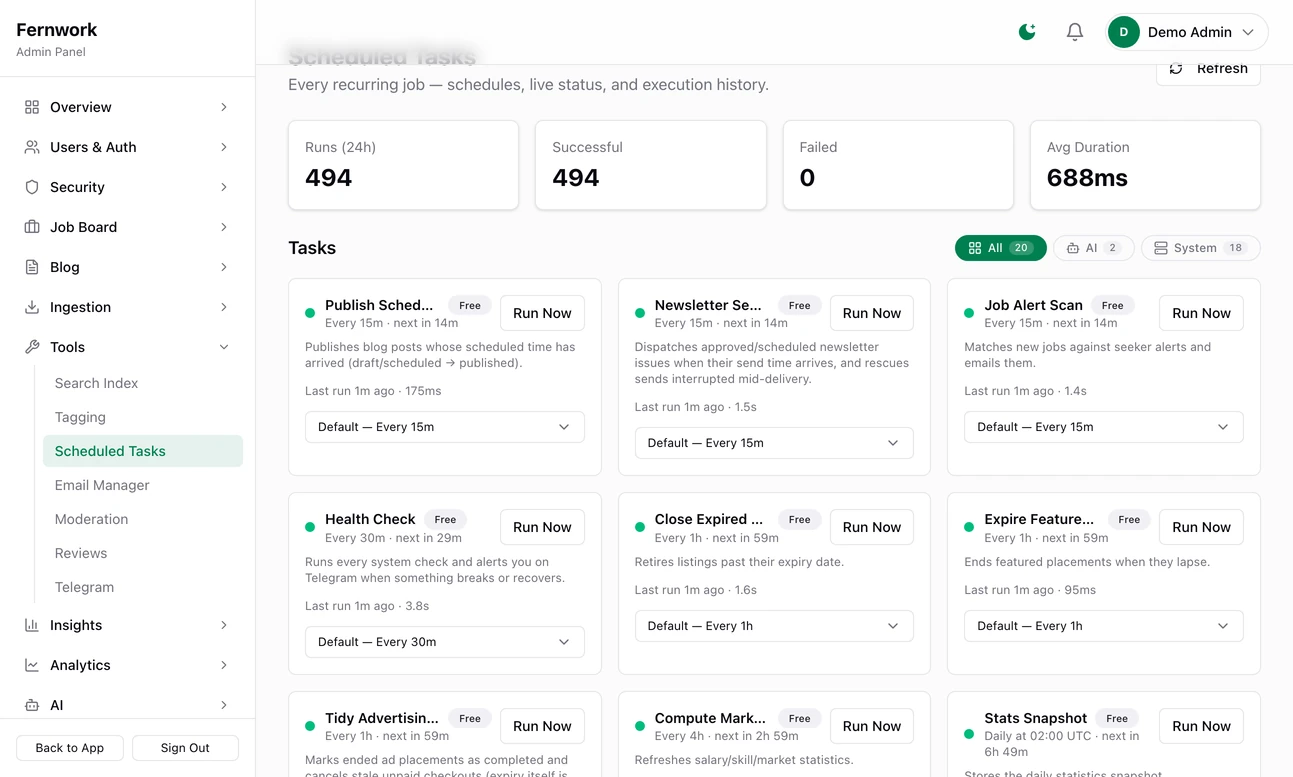Open Newsletter Send schedule dropdown

(x=774, y=443)
